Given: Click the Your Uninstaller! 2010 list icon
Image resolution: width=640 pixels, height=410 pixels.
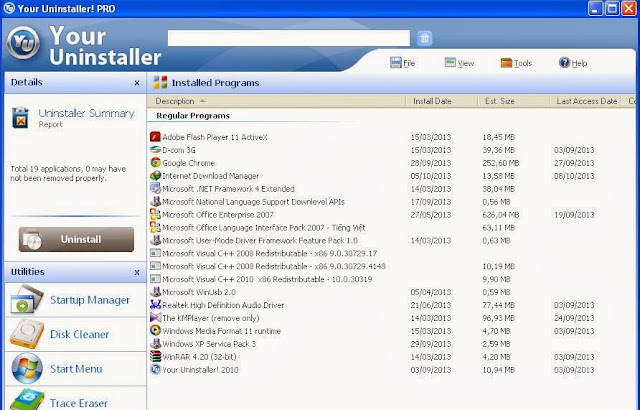Looking at the screenshot, I should 155,370.
